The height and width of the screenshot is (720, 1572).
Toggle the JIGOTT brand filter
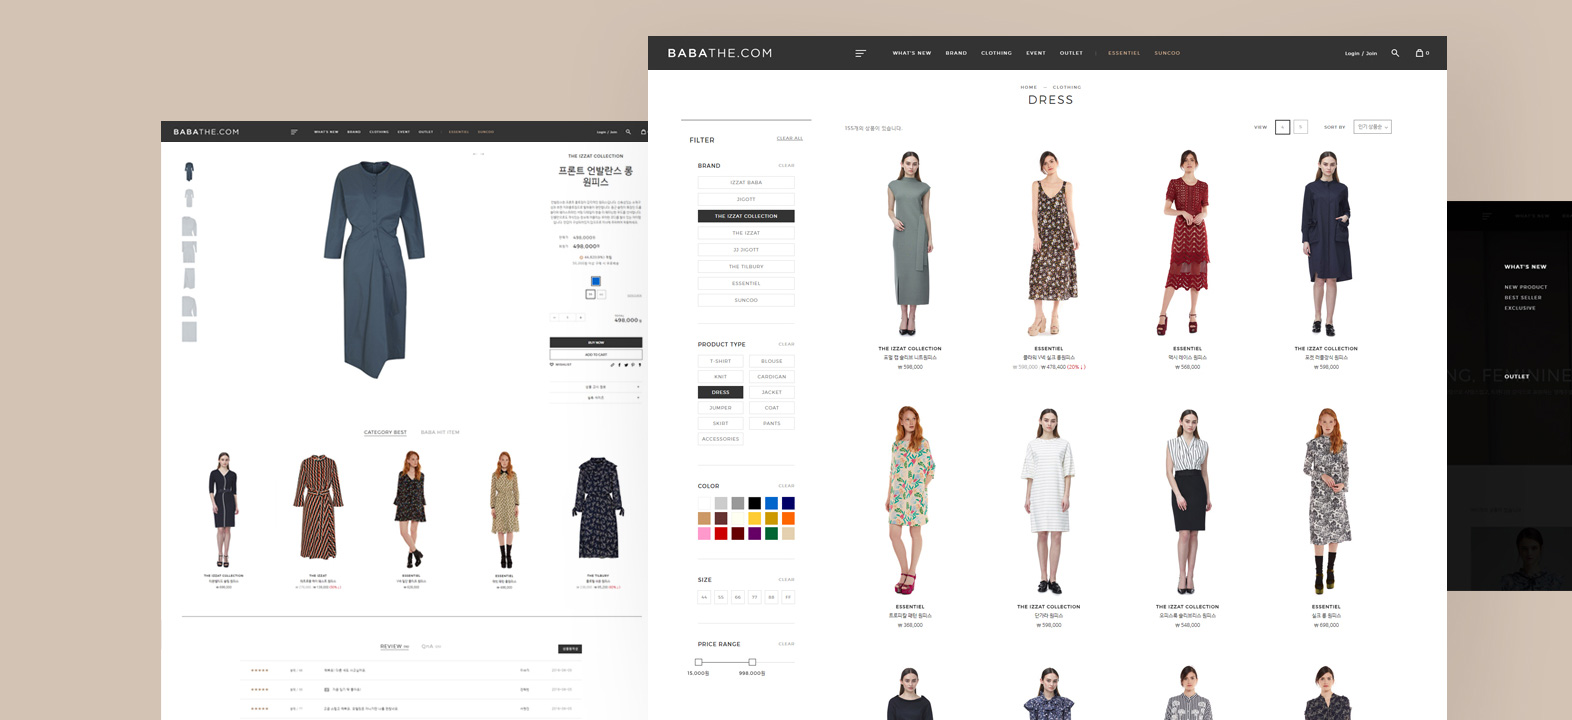tap(746, 199)
